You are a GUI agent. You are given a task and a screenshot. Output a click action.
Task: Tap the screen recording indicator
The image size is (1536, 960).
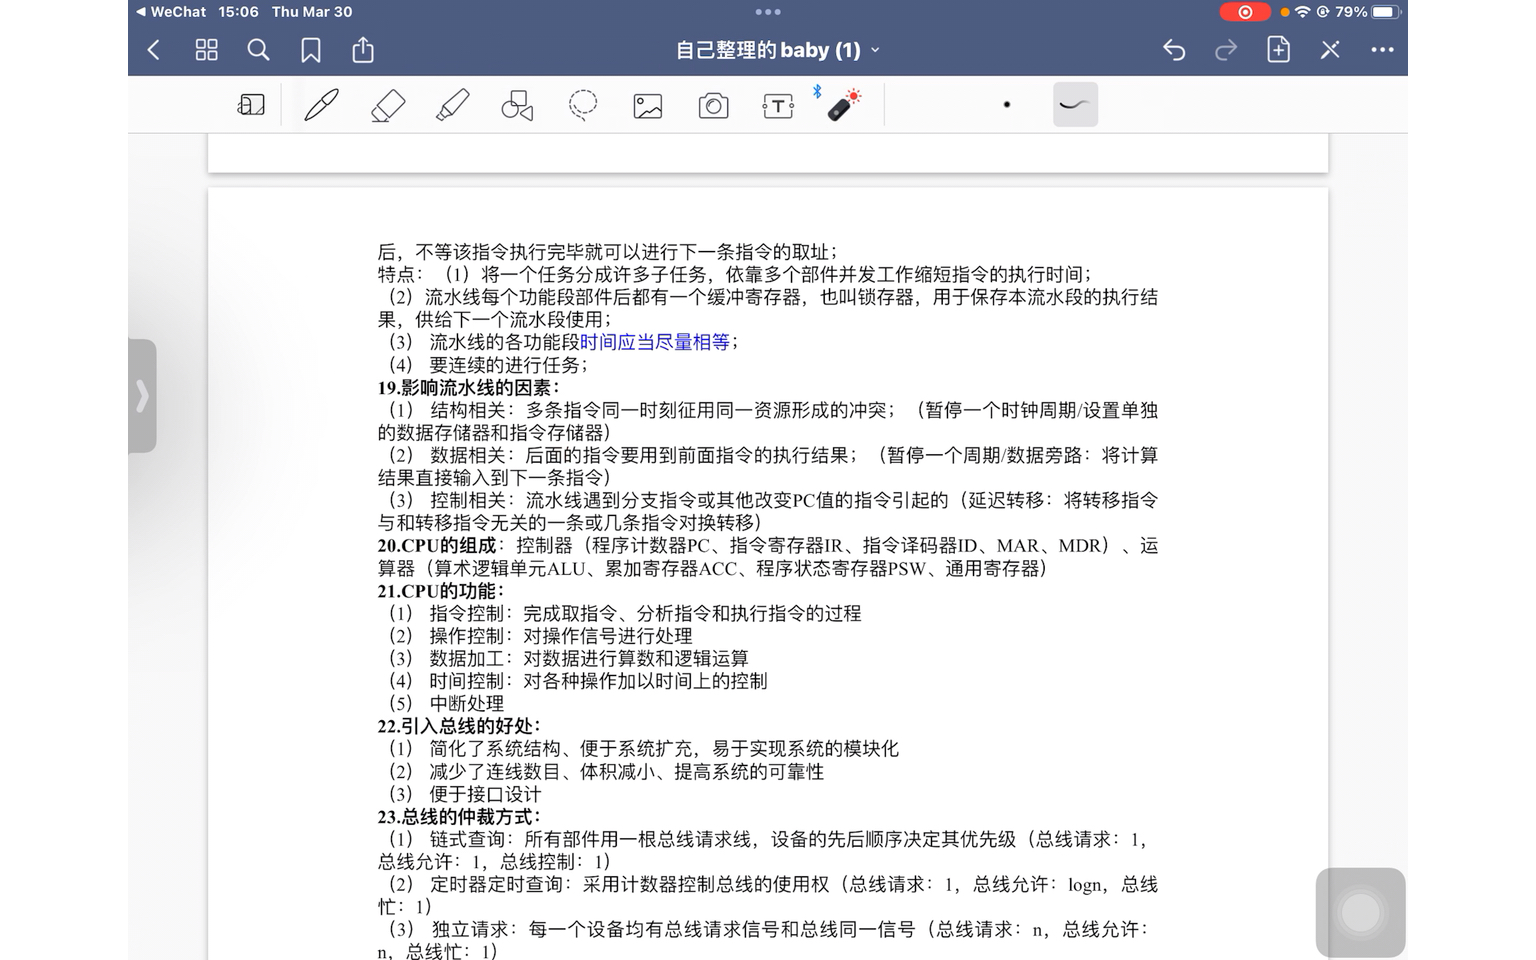click(1245, 12)
